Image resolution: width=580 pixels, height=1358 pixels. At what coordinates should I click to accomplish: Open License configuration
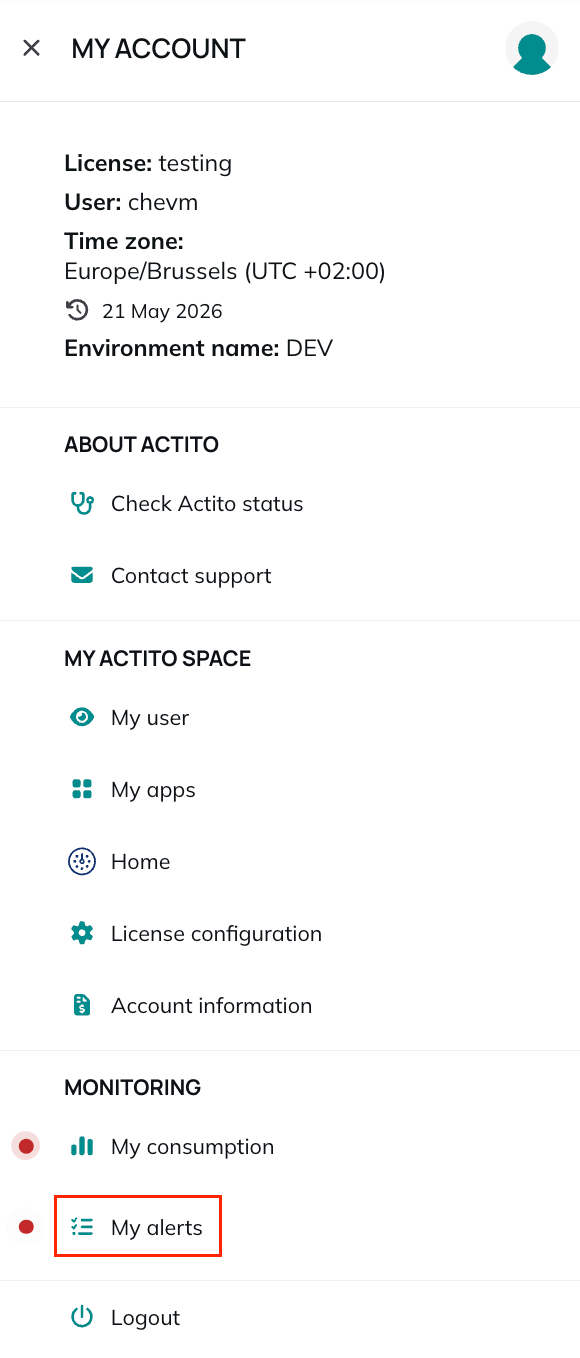216,934
